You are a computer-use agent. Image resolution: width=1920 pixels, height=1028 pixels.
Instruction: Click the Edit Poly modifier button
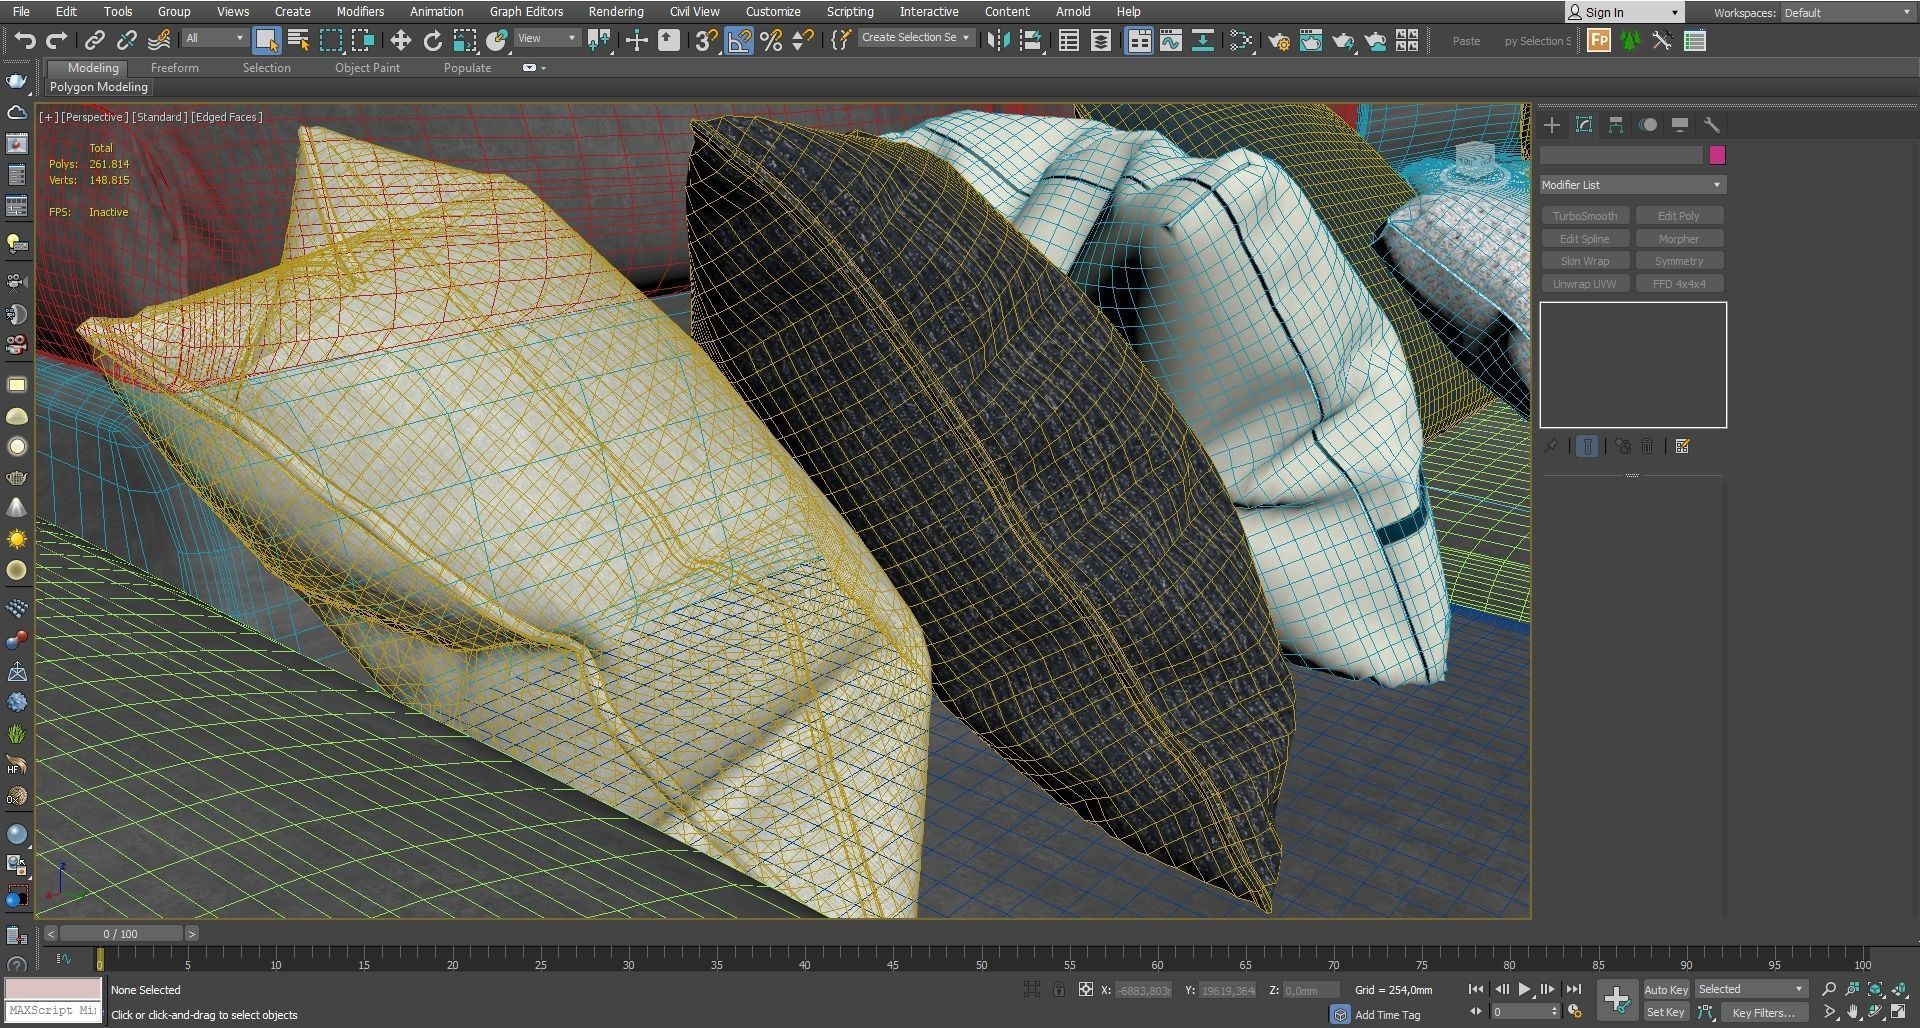[x=1678, y=216]
